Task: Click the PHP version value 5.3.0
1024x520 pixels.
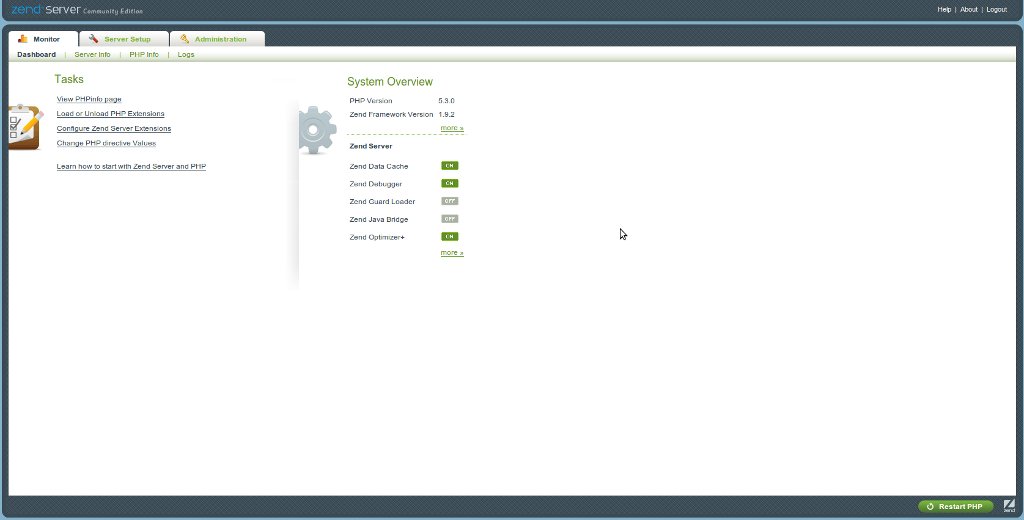Action: coord(446,101)
